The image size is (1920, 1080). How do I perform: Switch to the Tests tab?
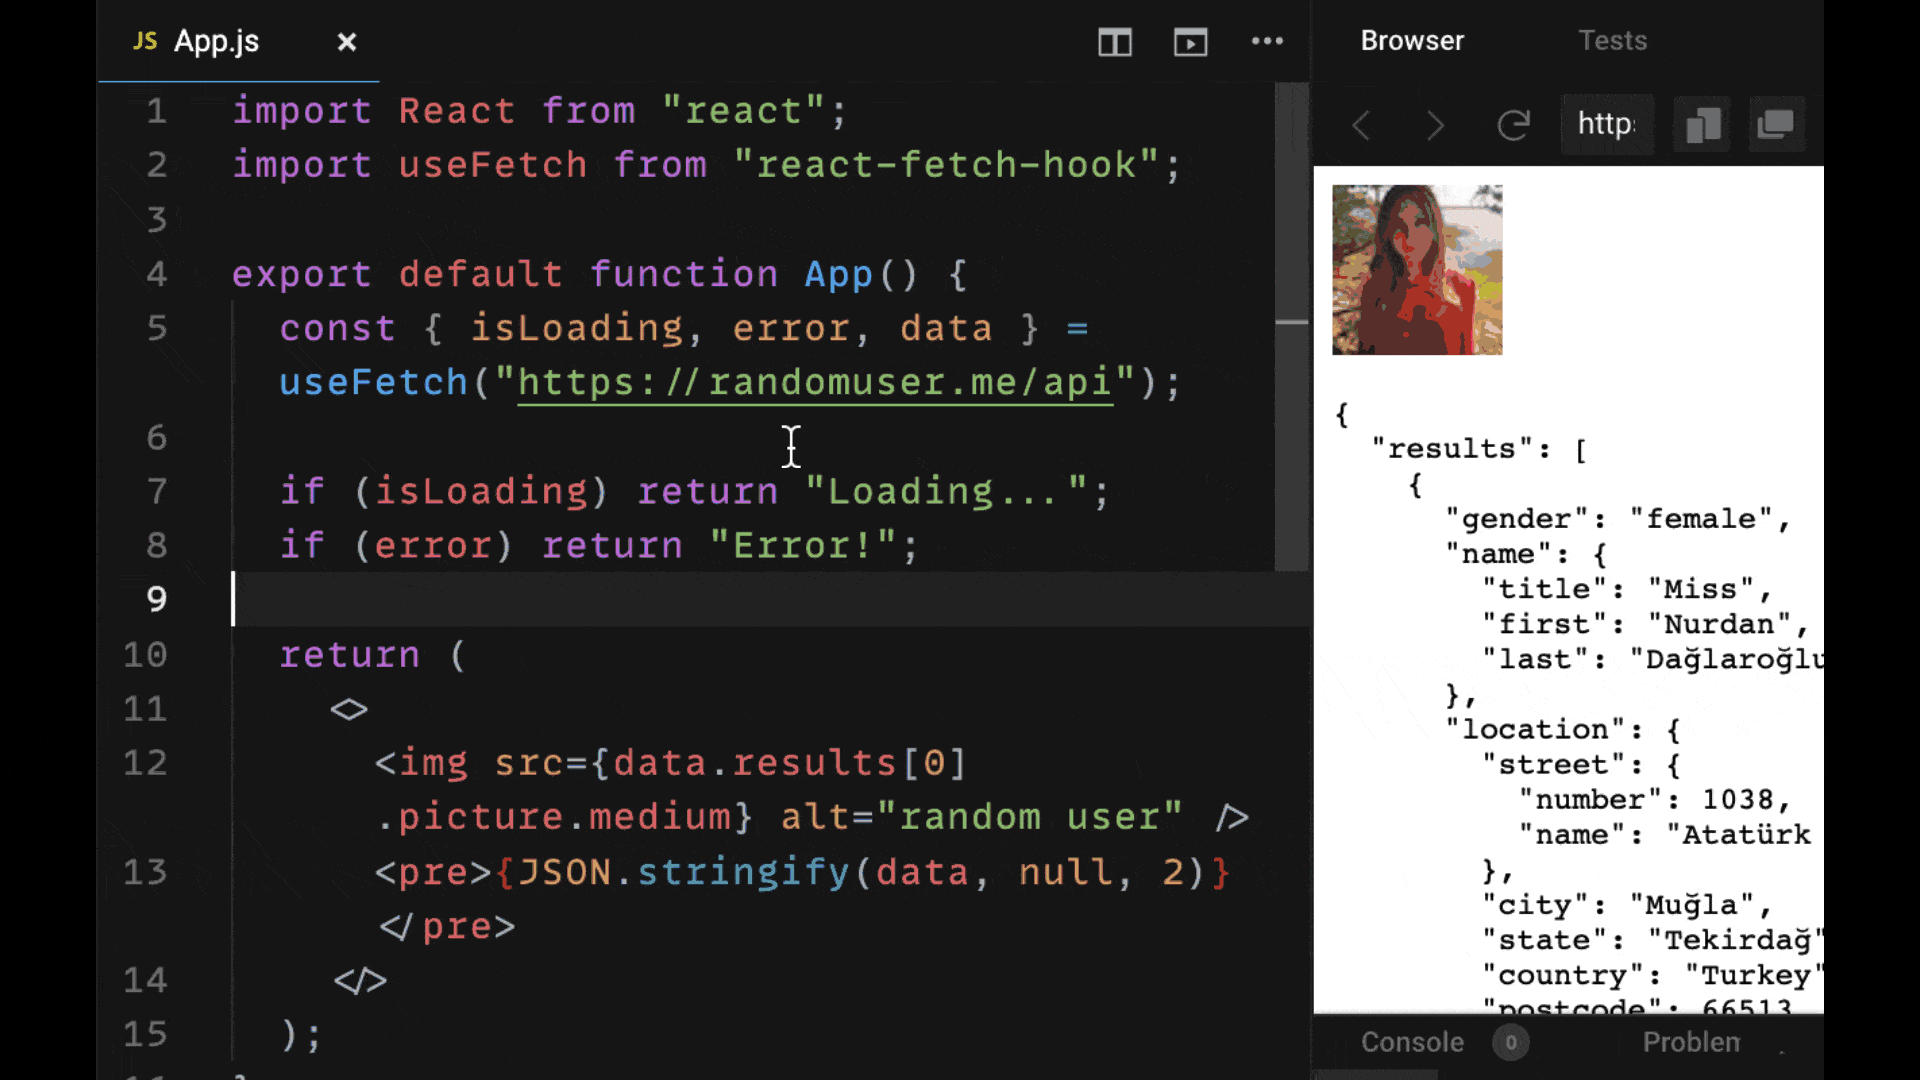[x=1612, y=41]
